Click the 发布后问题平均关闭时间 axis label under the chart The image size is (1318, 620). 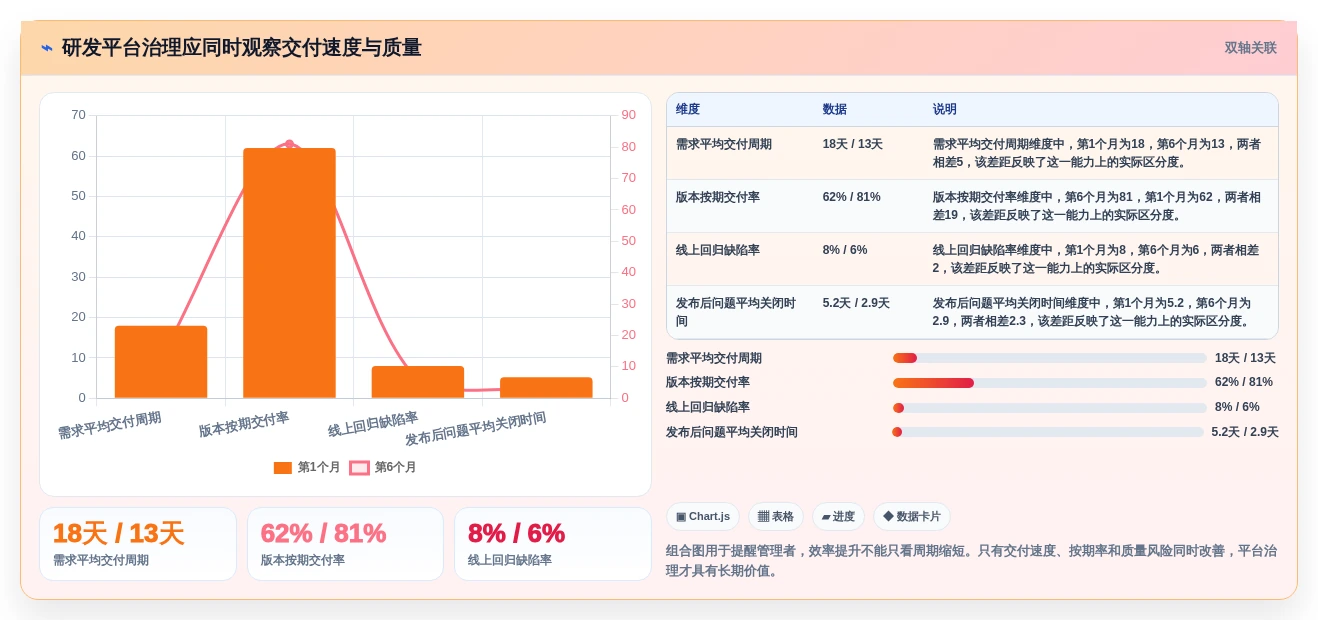[475, 429]
